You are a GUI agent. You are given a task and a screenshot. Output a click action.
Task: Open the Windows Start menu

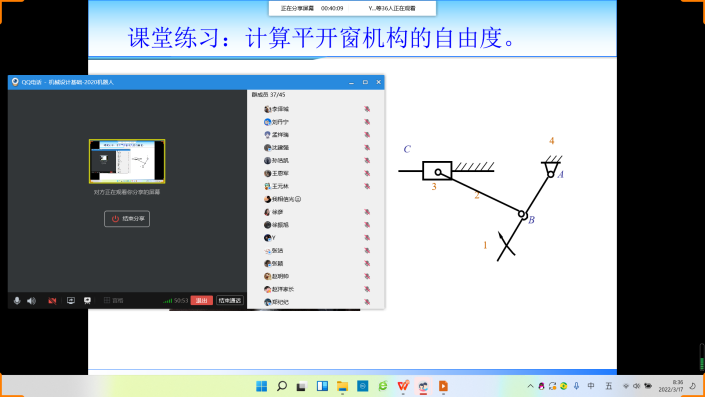point(261,386)
